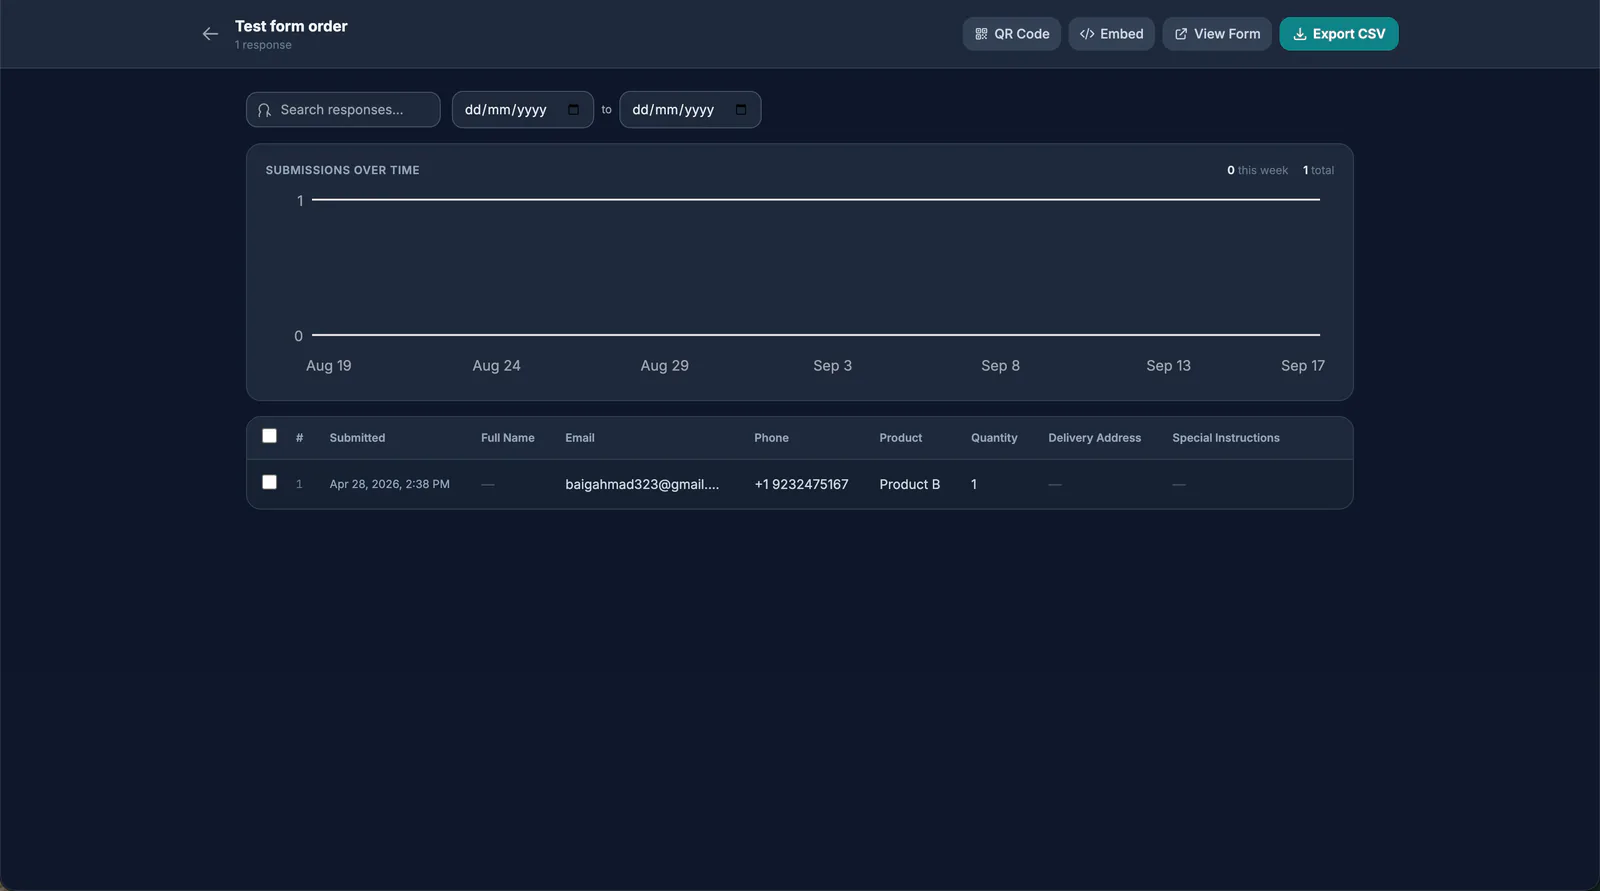The width and height of the screenshot is (1600, 891).
Task: Toggle the select-all checkbox in table header
Action: pos(269,436)
